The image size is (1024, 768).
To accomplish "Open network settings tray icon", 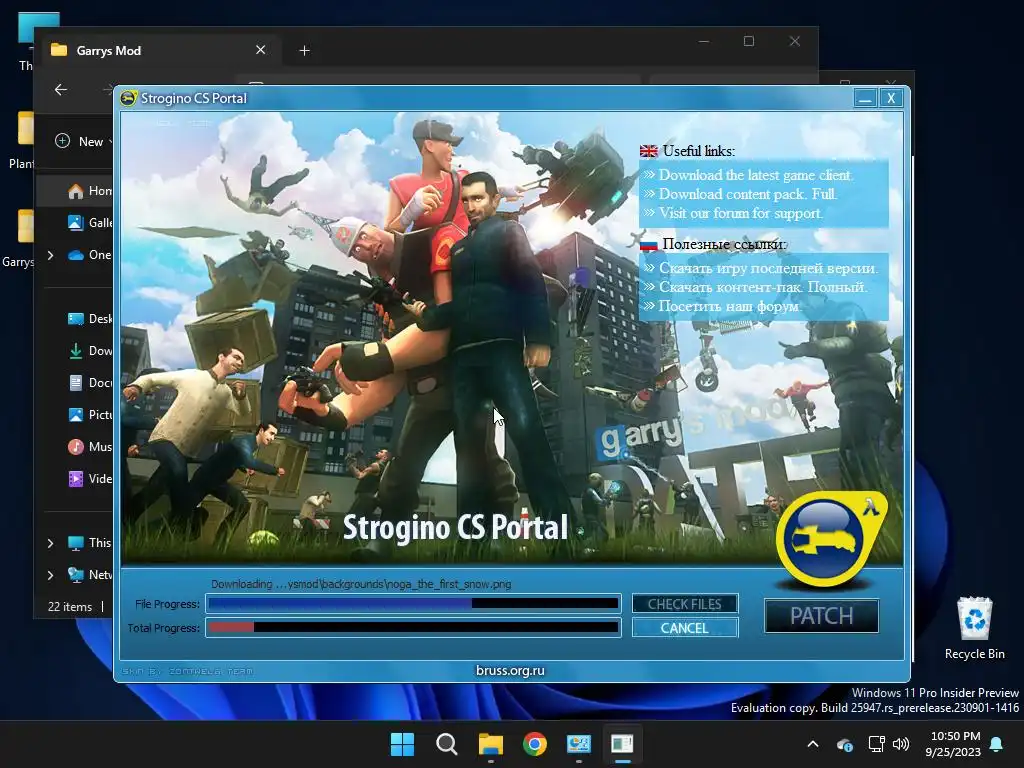I will (x=876, y=744).
